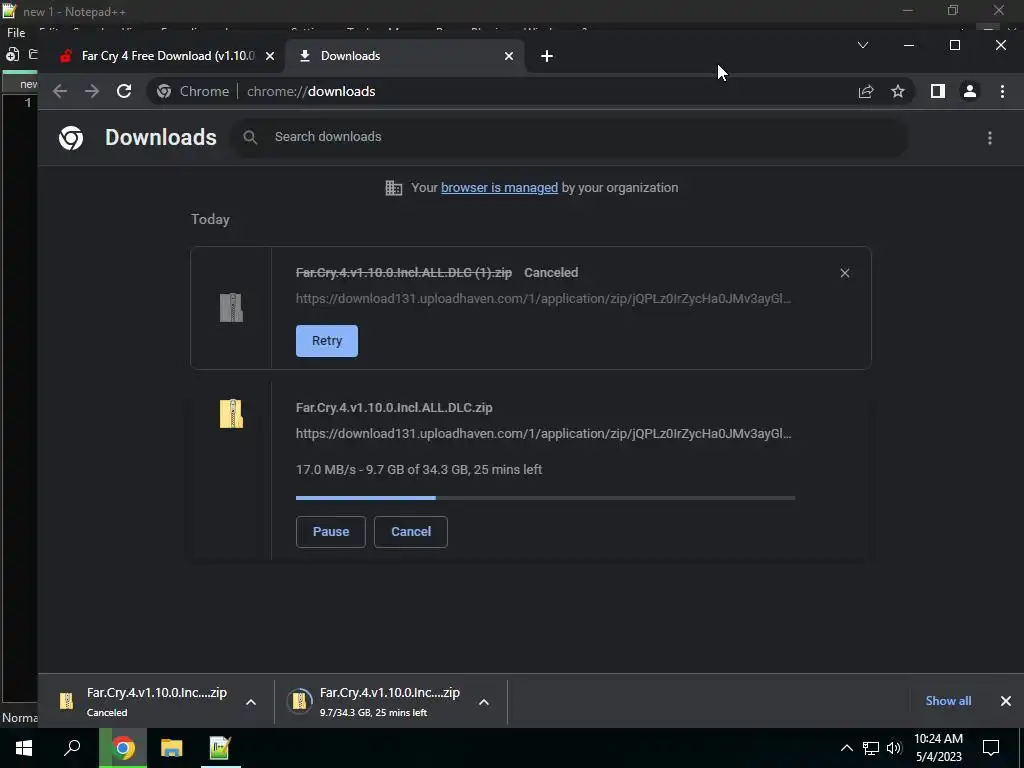1024x768 pixels.
Task: Open a new tab with the plus button
Action: pyautogui.click(x=547, y=56)
